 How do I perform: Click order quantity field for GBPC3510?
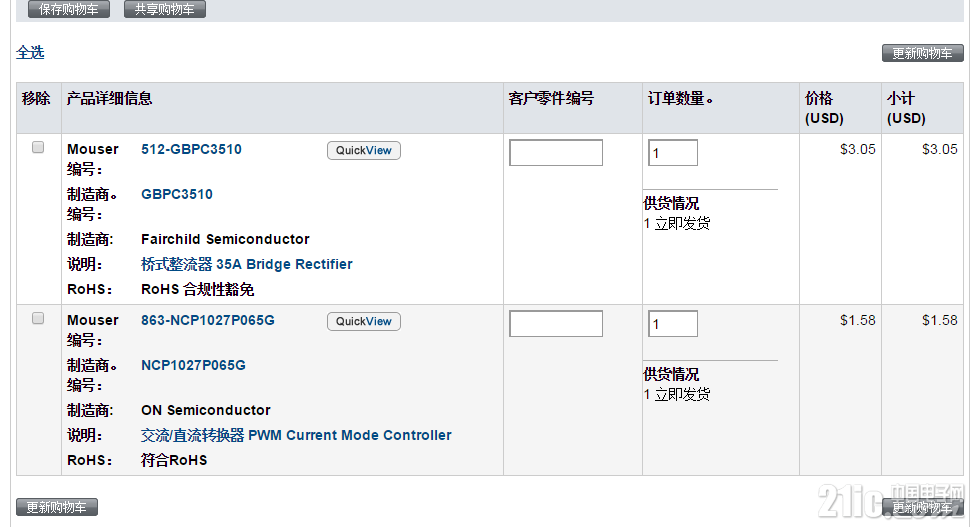[673, 153]
